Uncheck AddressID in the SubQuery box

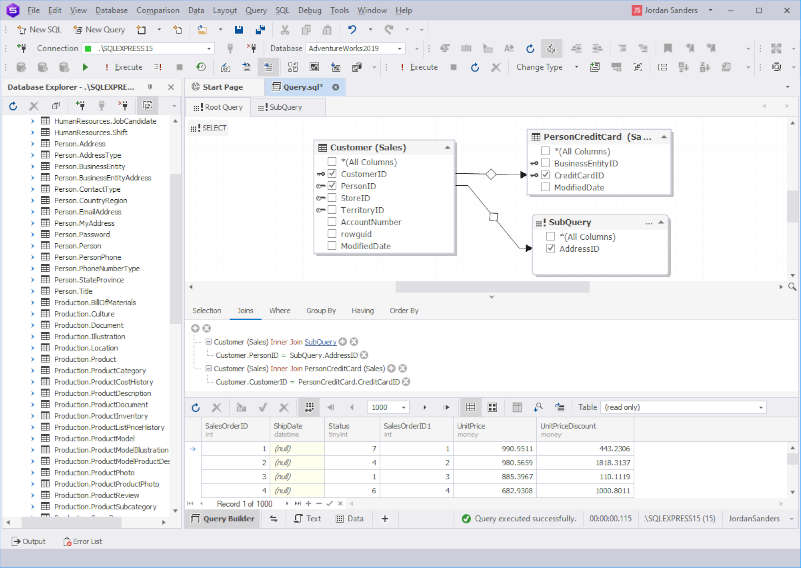click(551, 249)
